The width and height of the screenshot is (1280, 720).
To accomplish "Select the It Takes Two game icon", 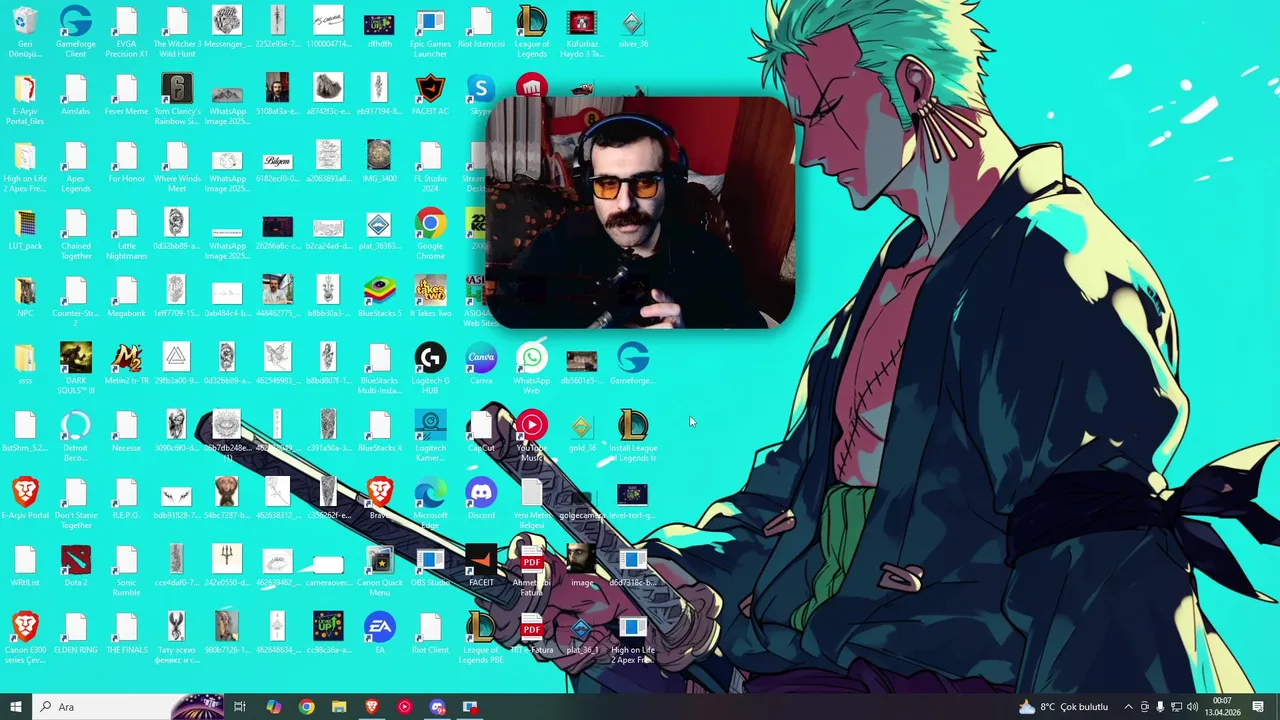I will [430, 296].
